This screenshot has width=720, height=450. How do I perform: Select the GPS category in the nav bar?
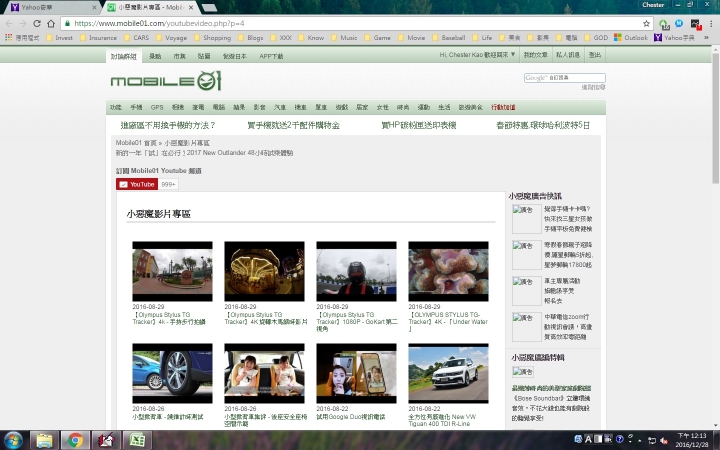point(157,107)
